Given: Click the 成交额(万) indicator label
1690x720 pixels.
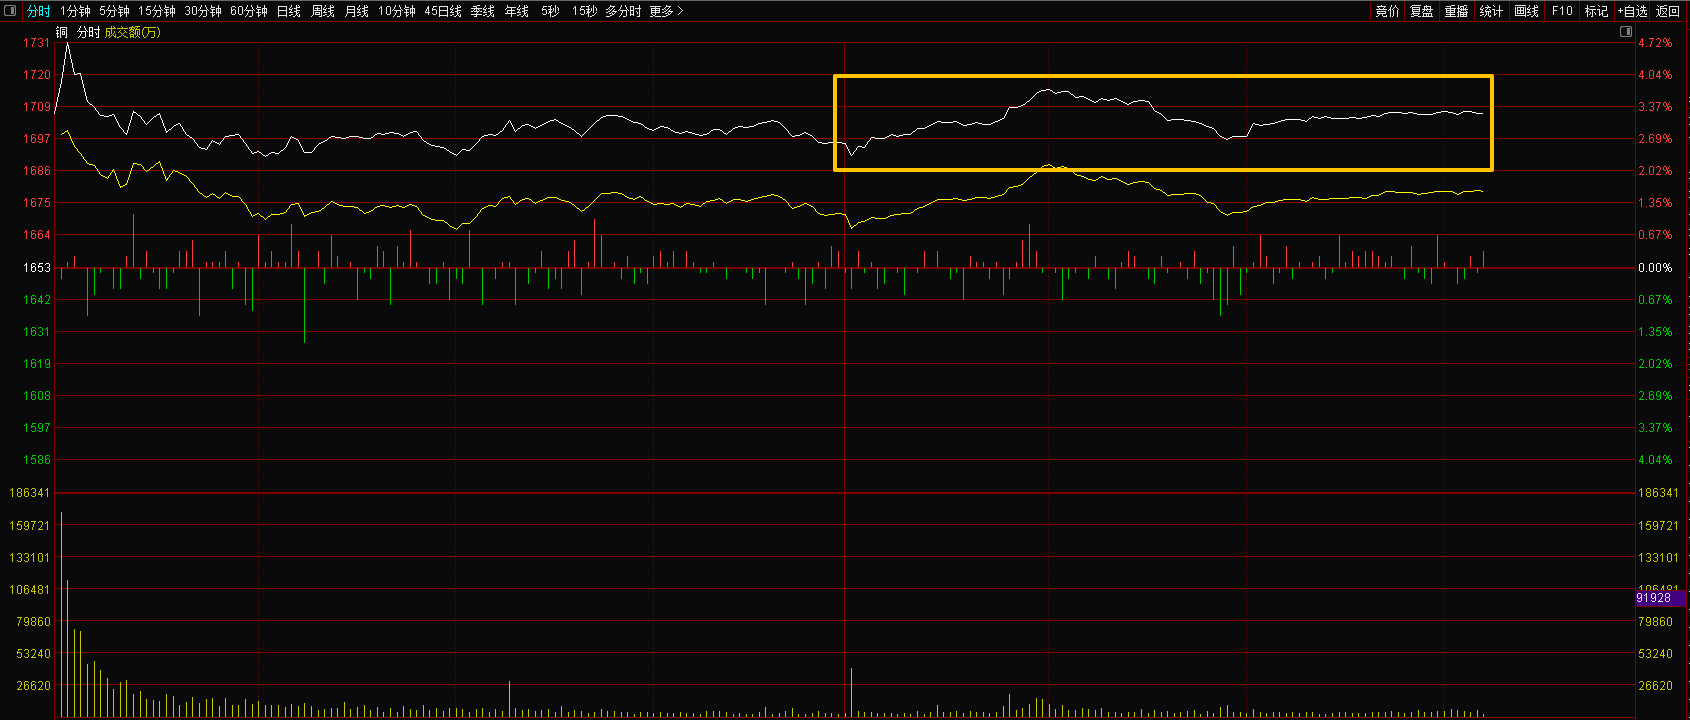Looking at the screenshot, I should [x=132, y=32].
